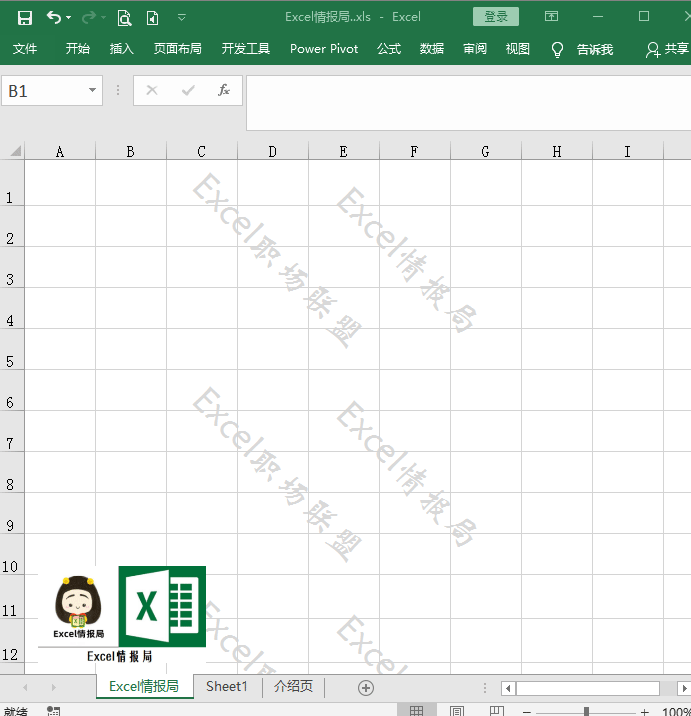Select row 5 header

pos(12,349)
